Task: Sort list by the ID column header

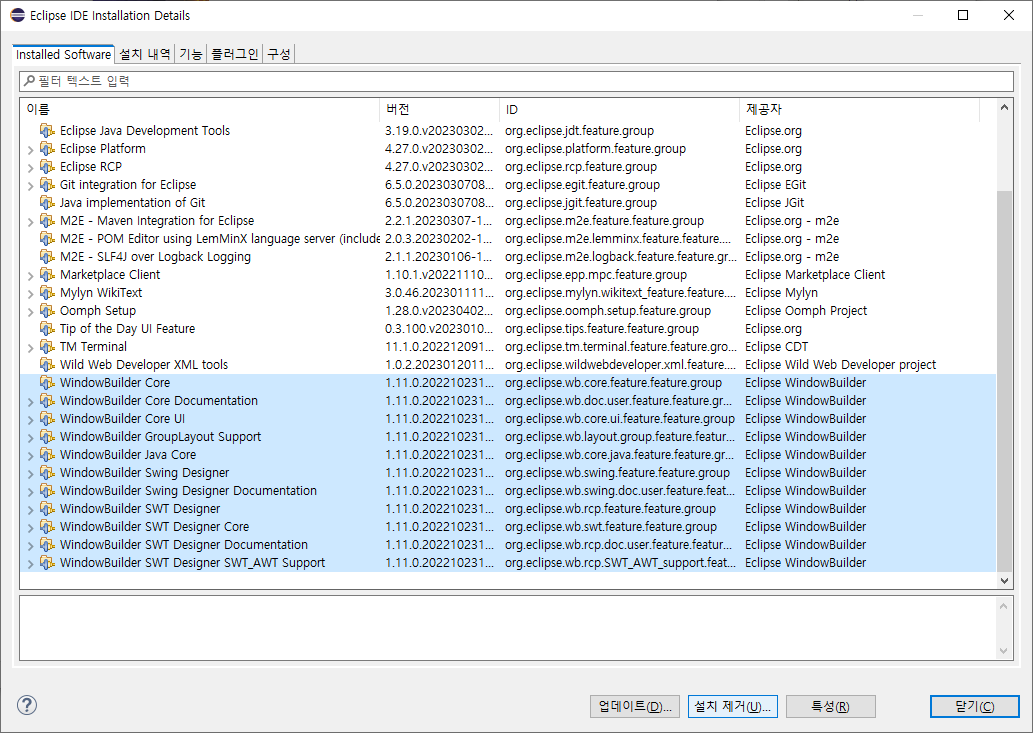Action: pyautogui.click(x=619, y=109)
